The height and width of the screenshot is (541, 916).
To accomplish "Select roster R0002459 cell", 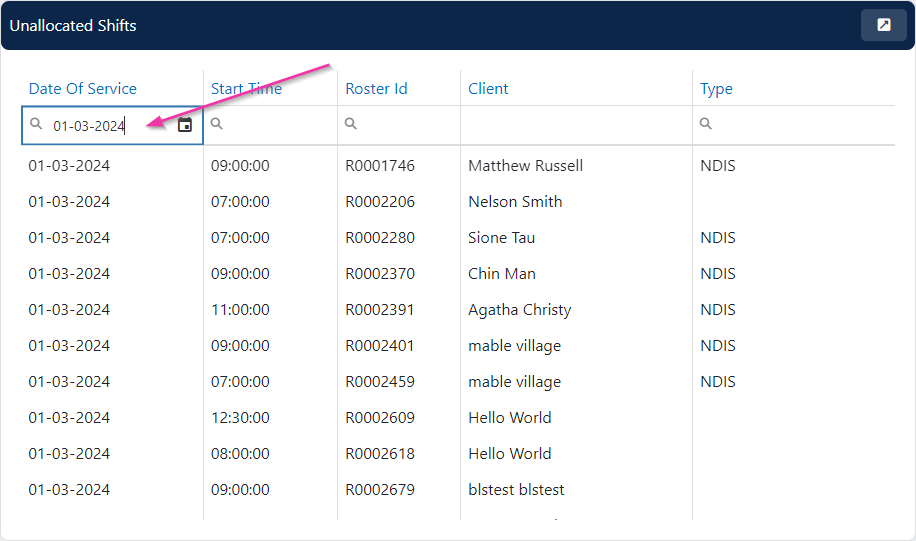I will point(380,382).
